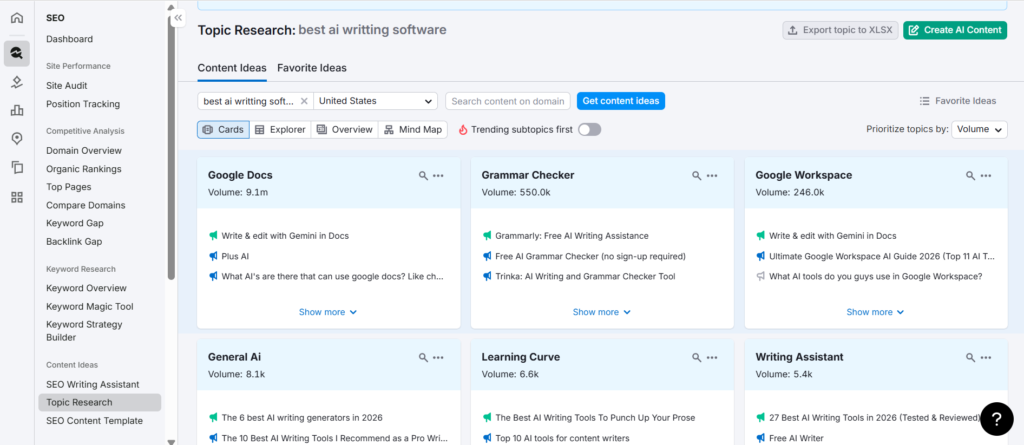Open Prioritize topics by Volume dropdown

(979, 129)
